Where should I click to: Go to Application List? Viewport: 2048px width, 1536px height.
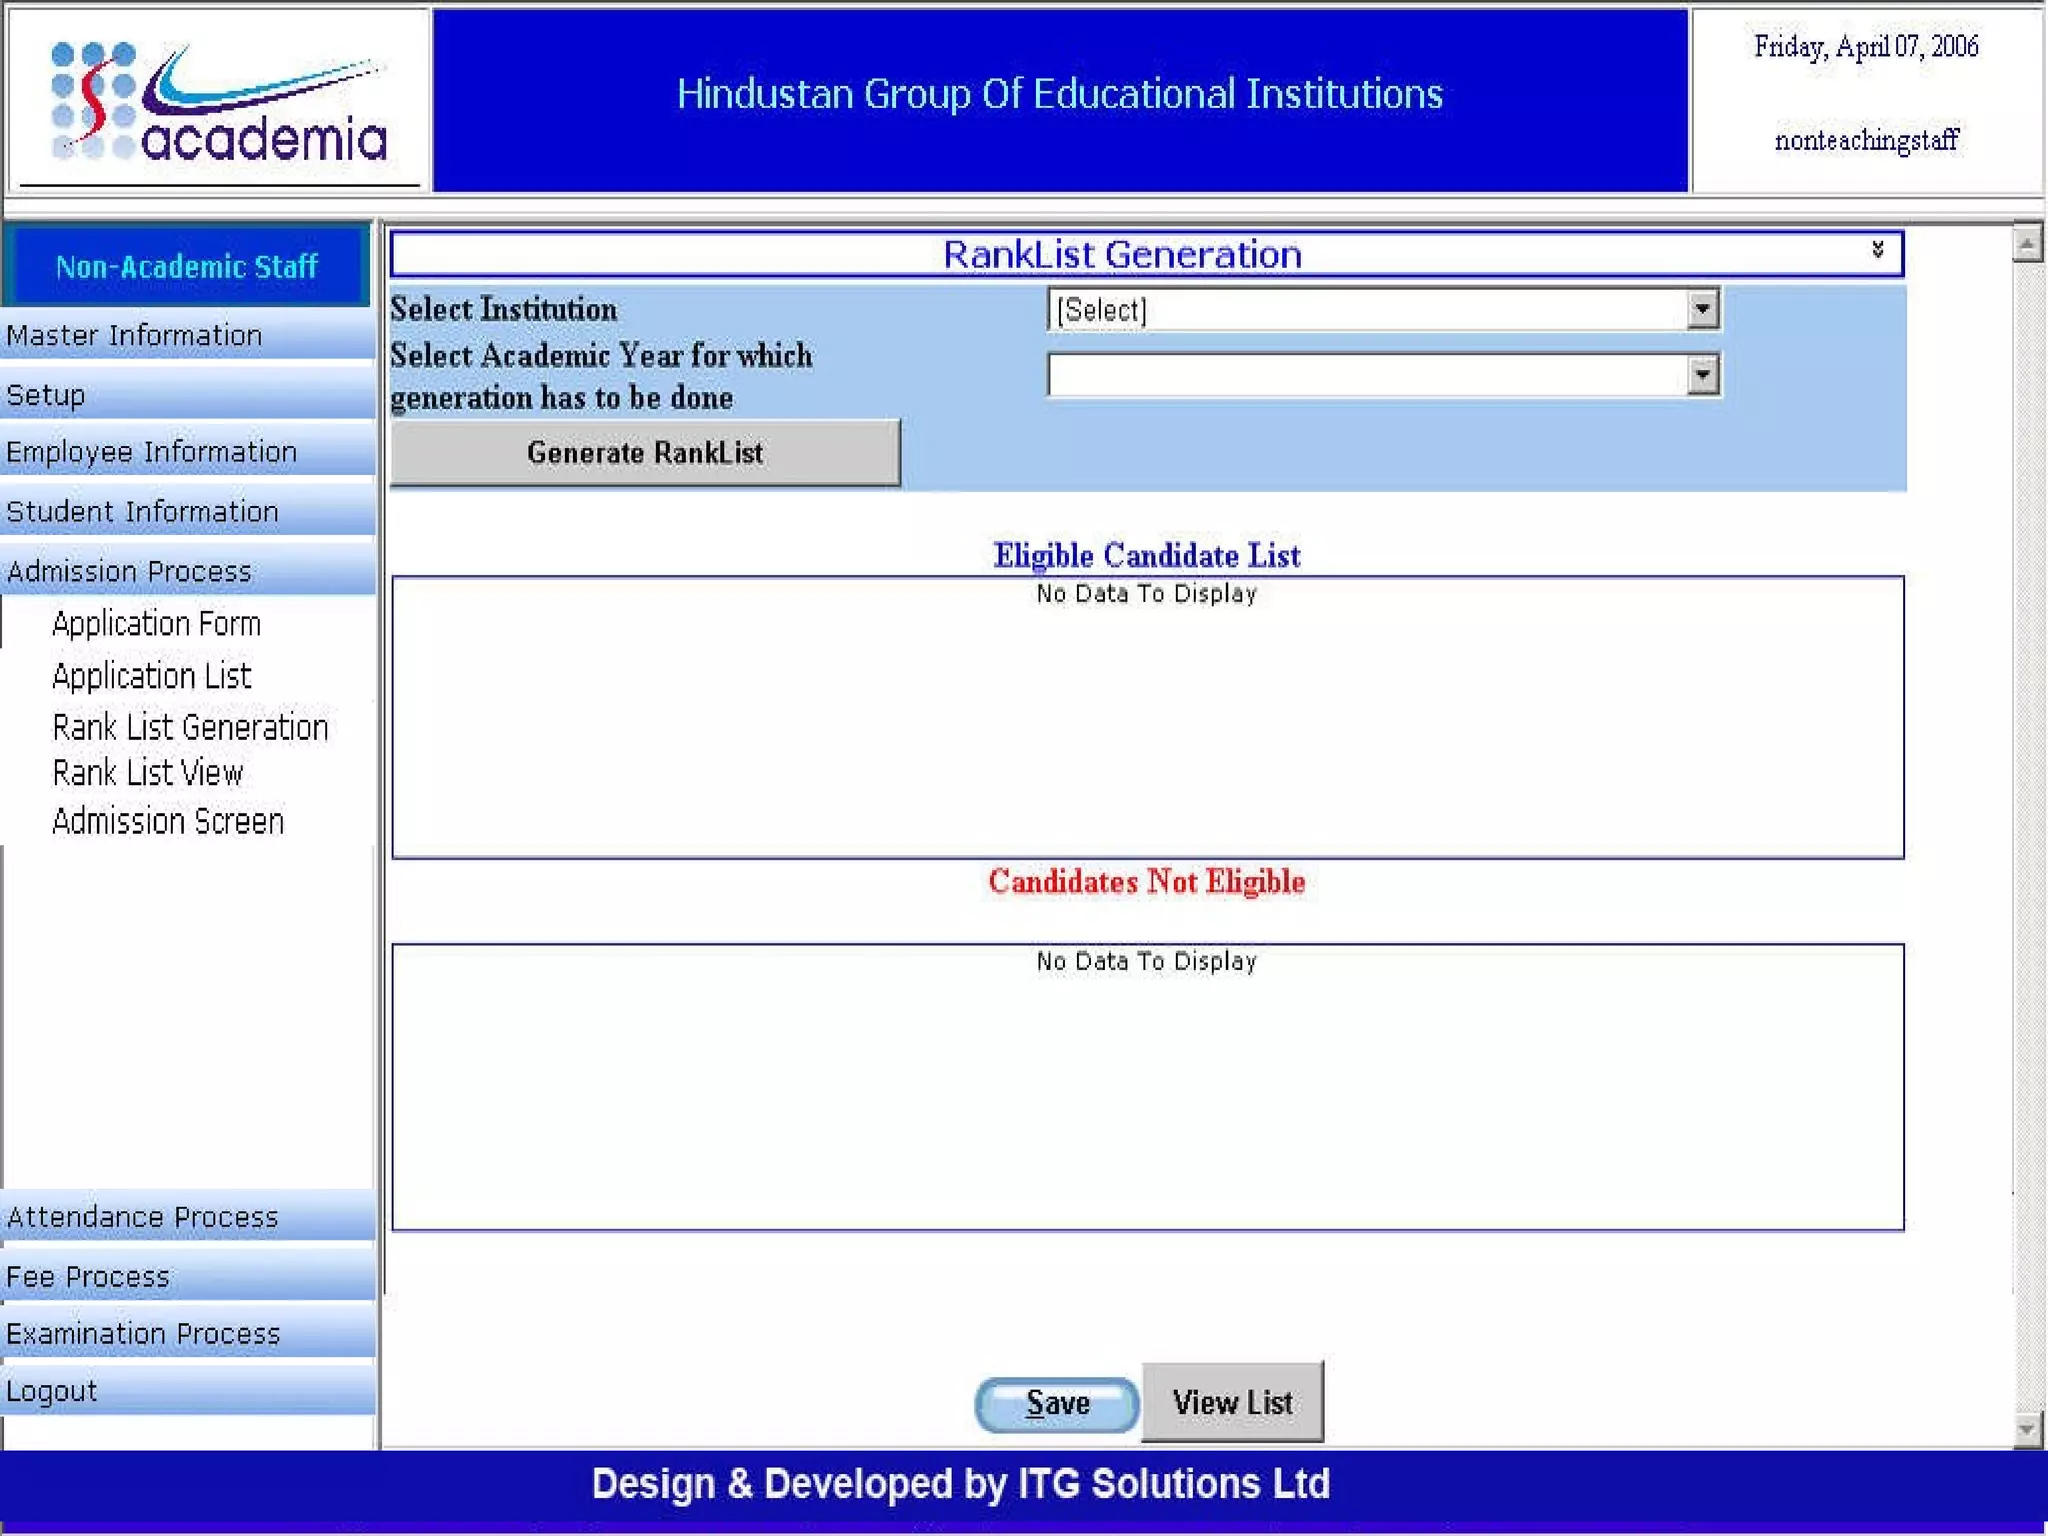coord(151,676)
